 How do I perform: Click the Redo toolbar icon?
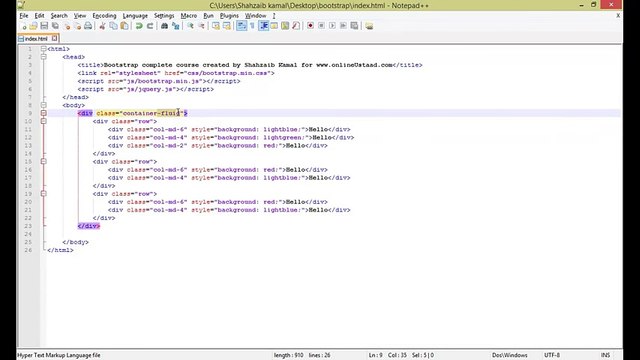(x=150, y=26)
